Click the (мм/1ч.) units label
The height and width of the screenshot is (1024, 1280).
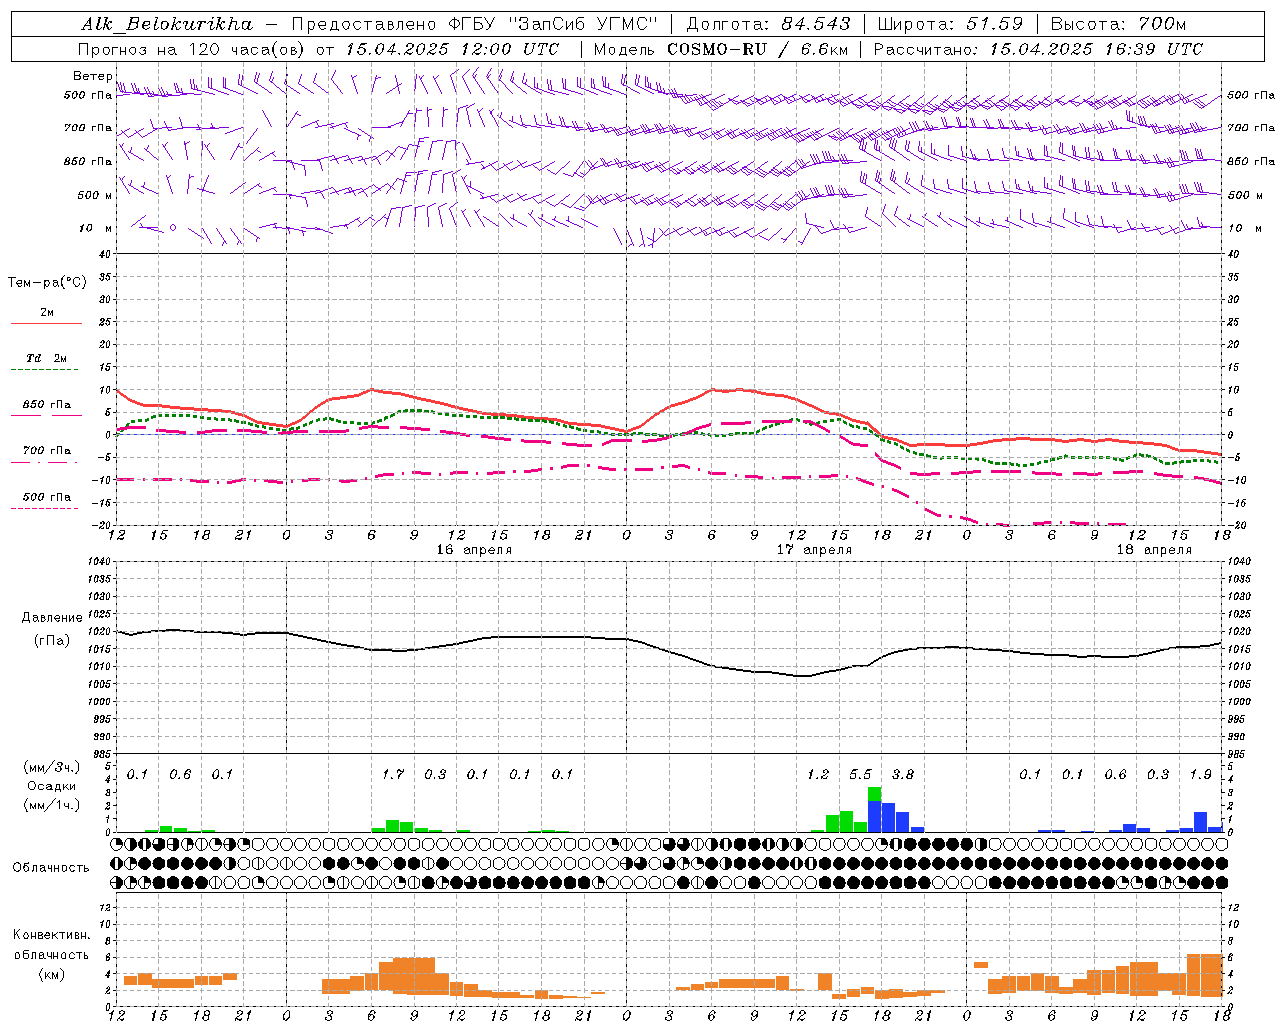(x=52, y=805)
